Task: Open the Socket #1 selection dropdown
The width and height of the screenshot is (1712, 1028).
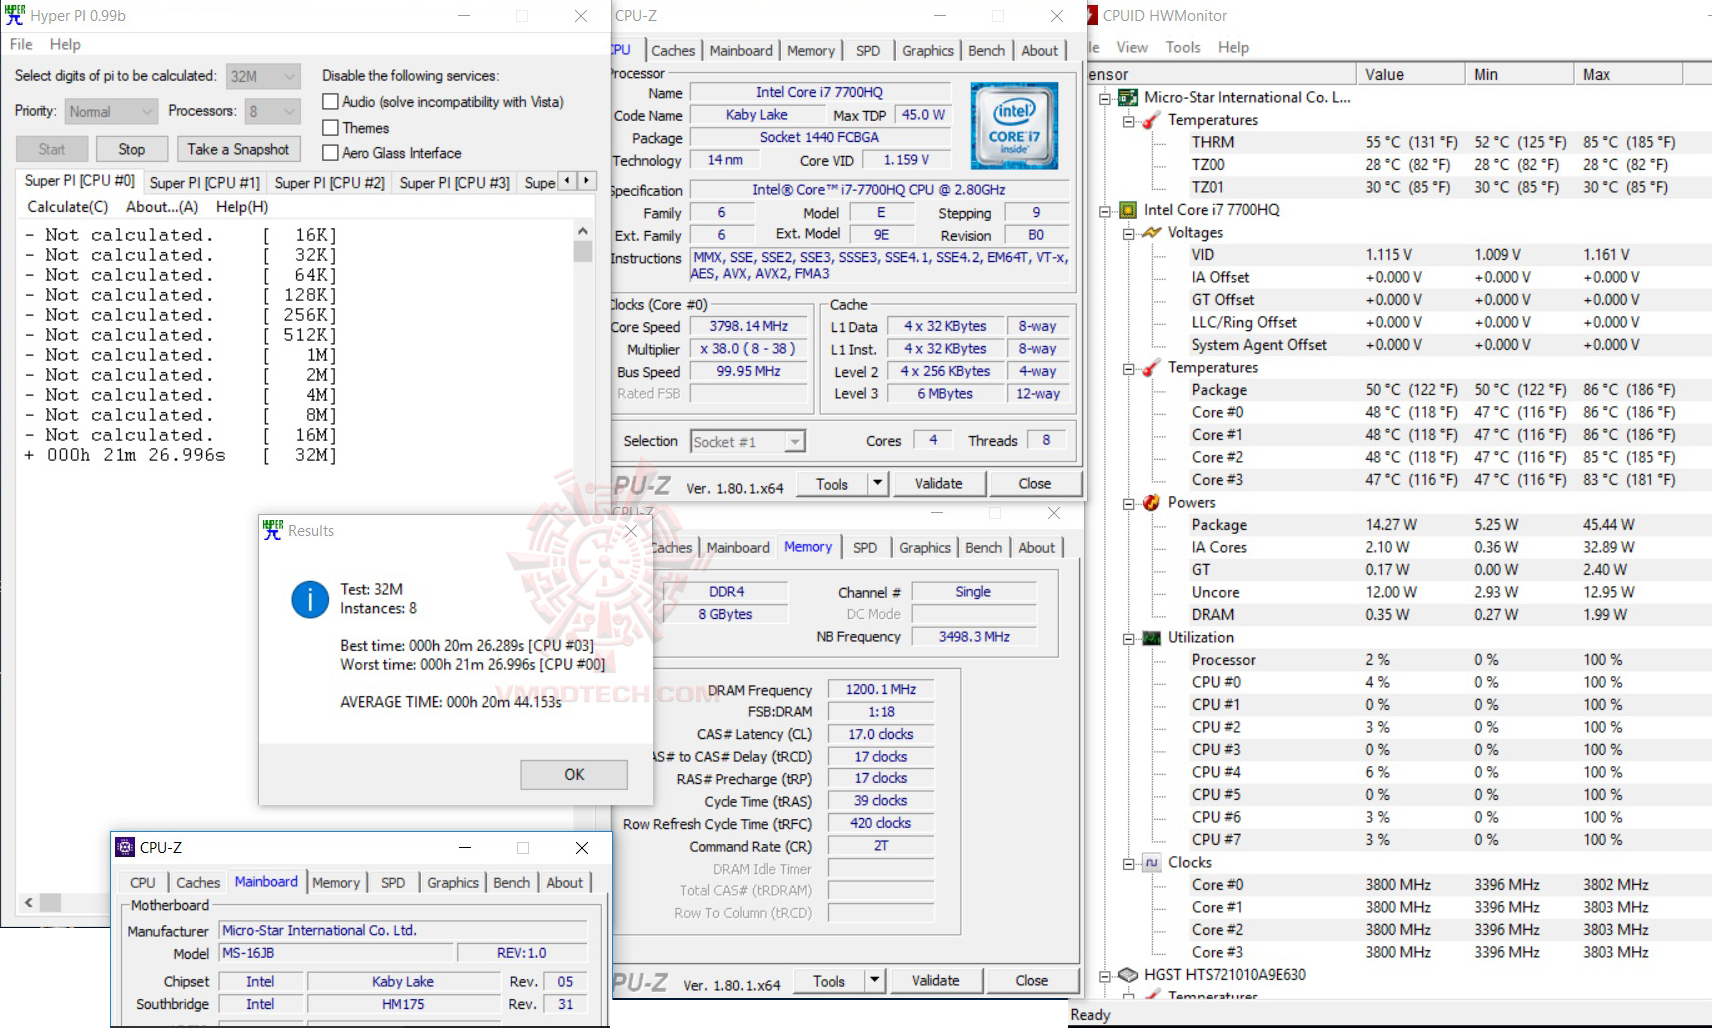Action: pos(795,440)
